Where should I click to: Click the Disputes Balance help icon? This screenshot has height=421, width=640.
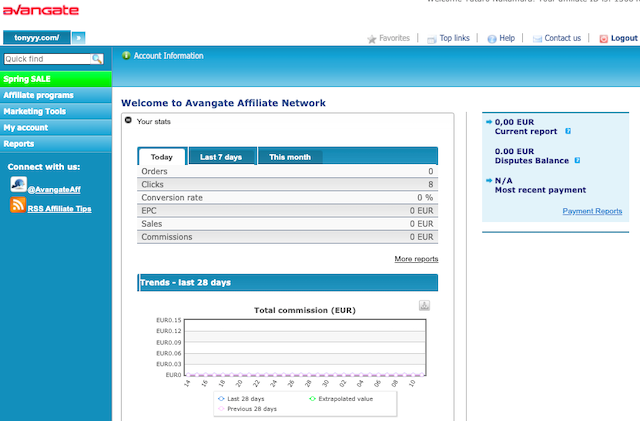coord(577,160)
